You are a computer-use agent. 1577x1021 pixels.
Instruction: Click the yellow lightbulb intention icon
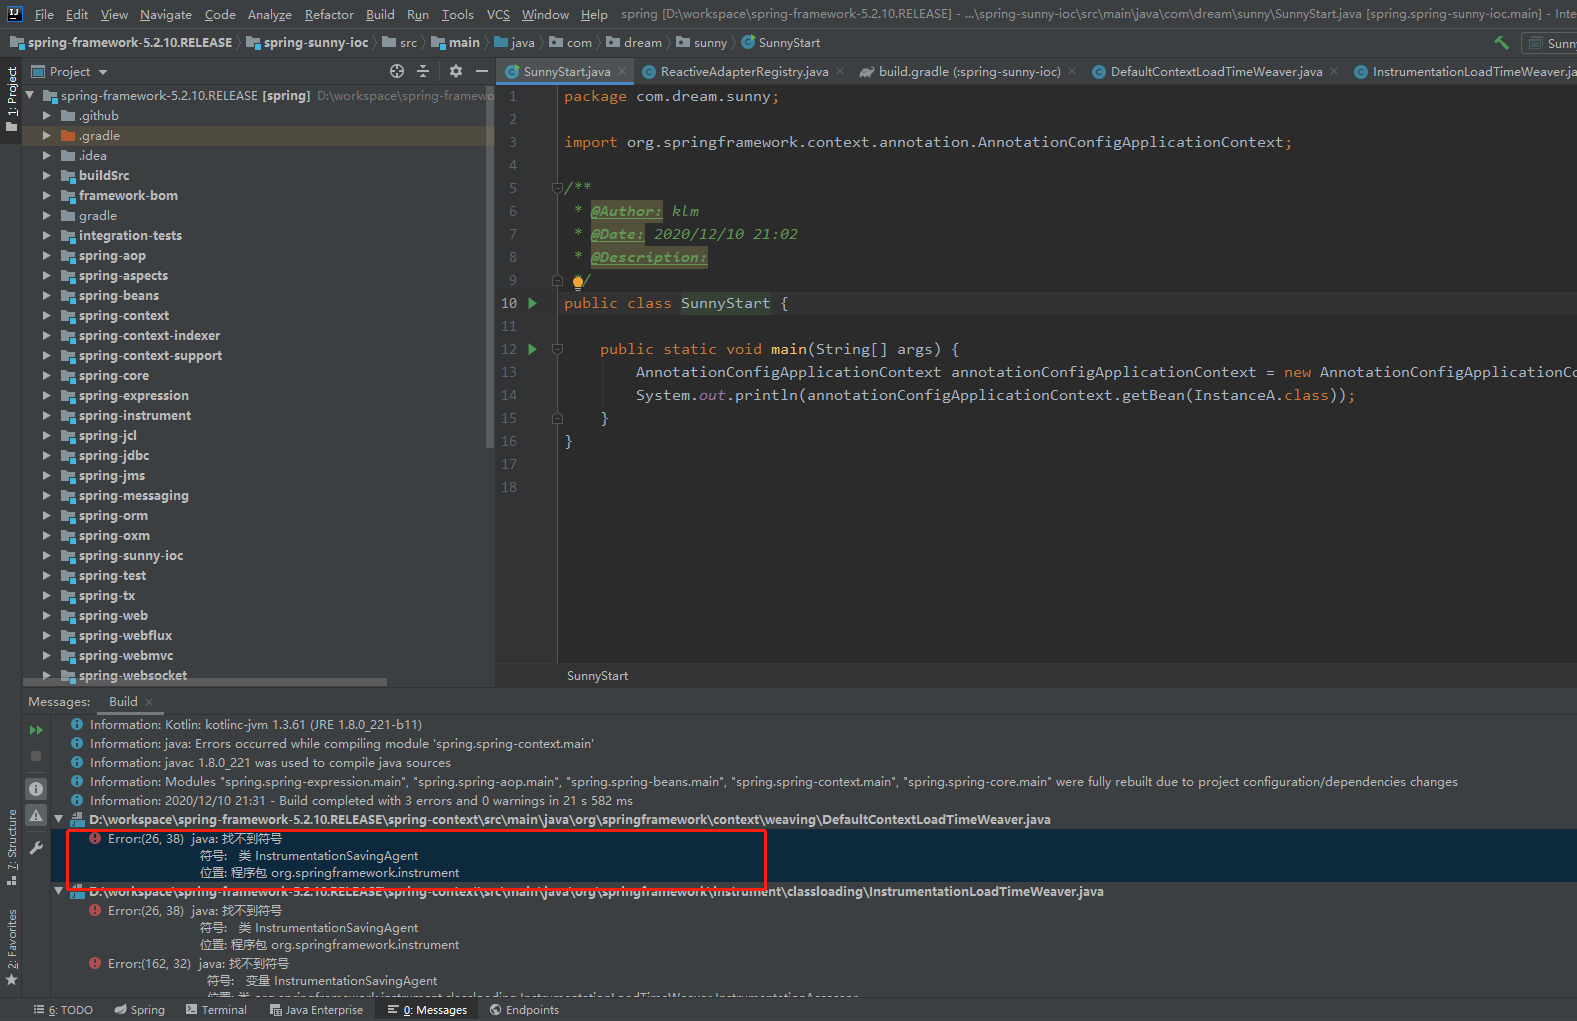click(578, 282)
